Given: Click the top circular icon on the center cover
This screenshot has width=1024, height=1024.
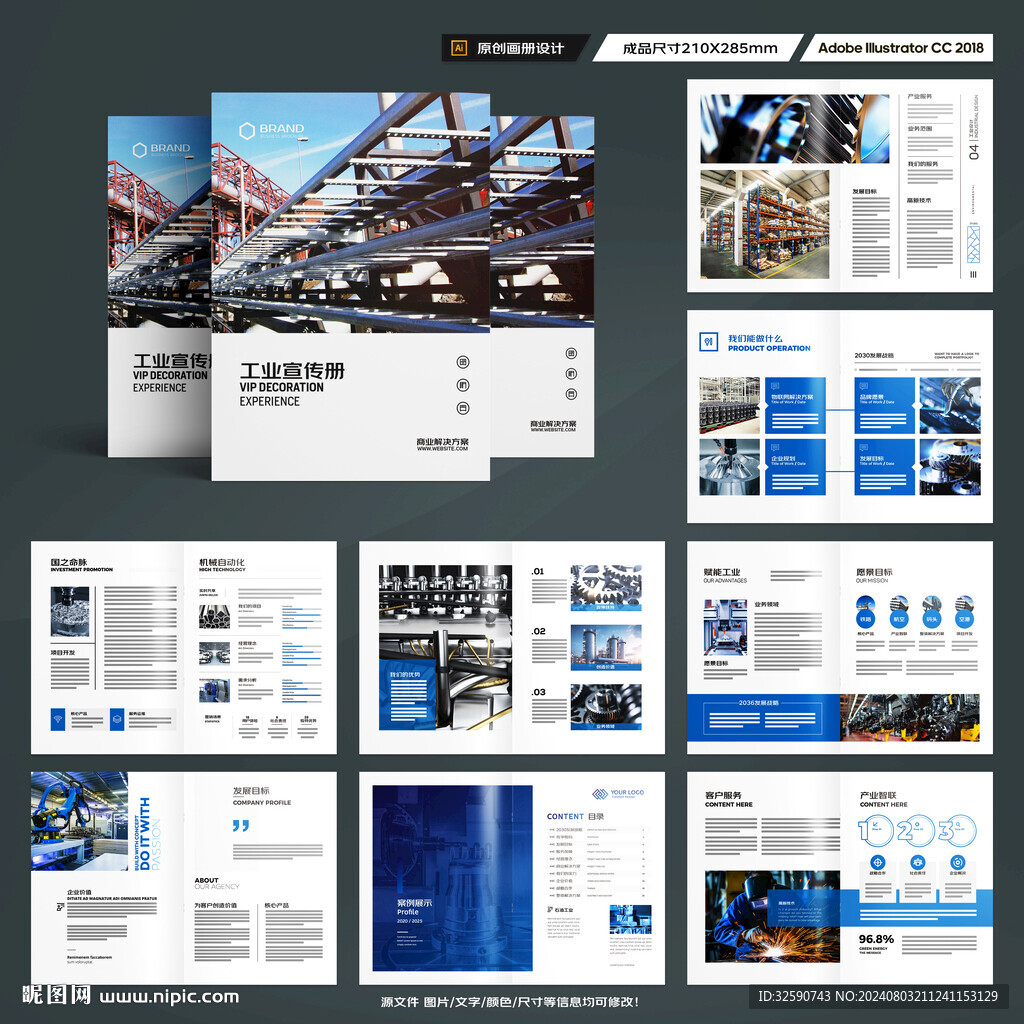Looking at the screenshot, I should point(463,362).
